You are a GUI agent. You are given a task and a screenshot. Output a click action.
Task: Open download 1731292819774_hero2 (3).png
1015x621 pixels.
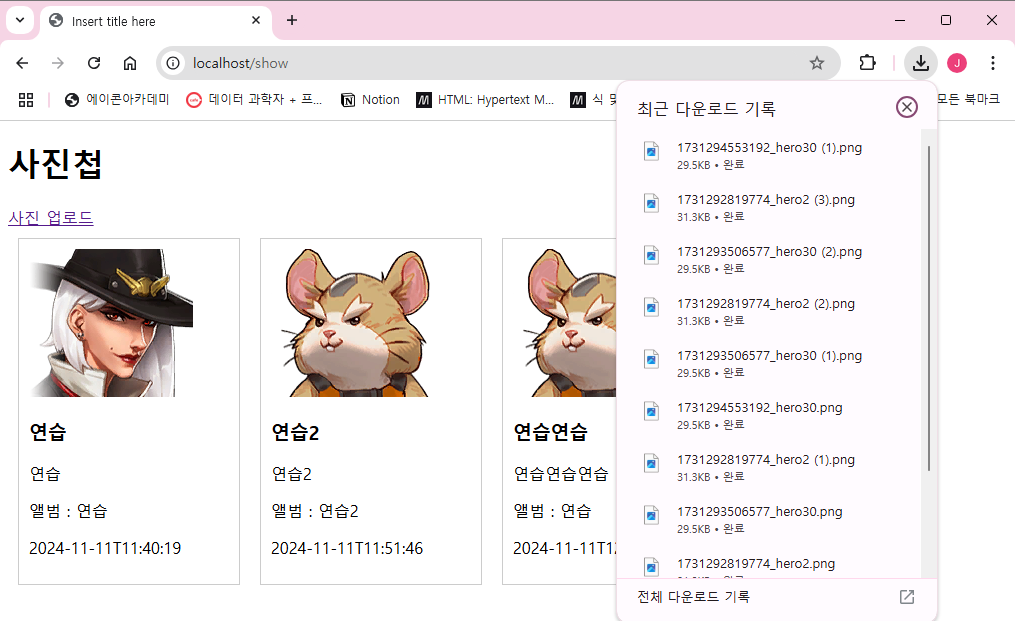pos(769,207)
